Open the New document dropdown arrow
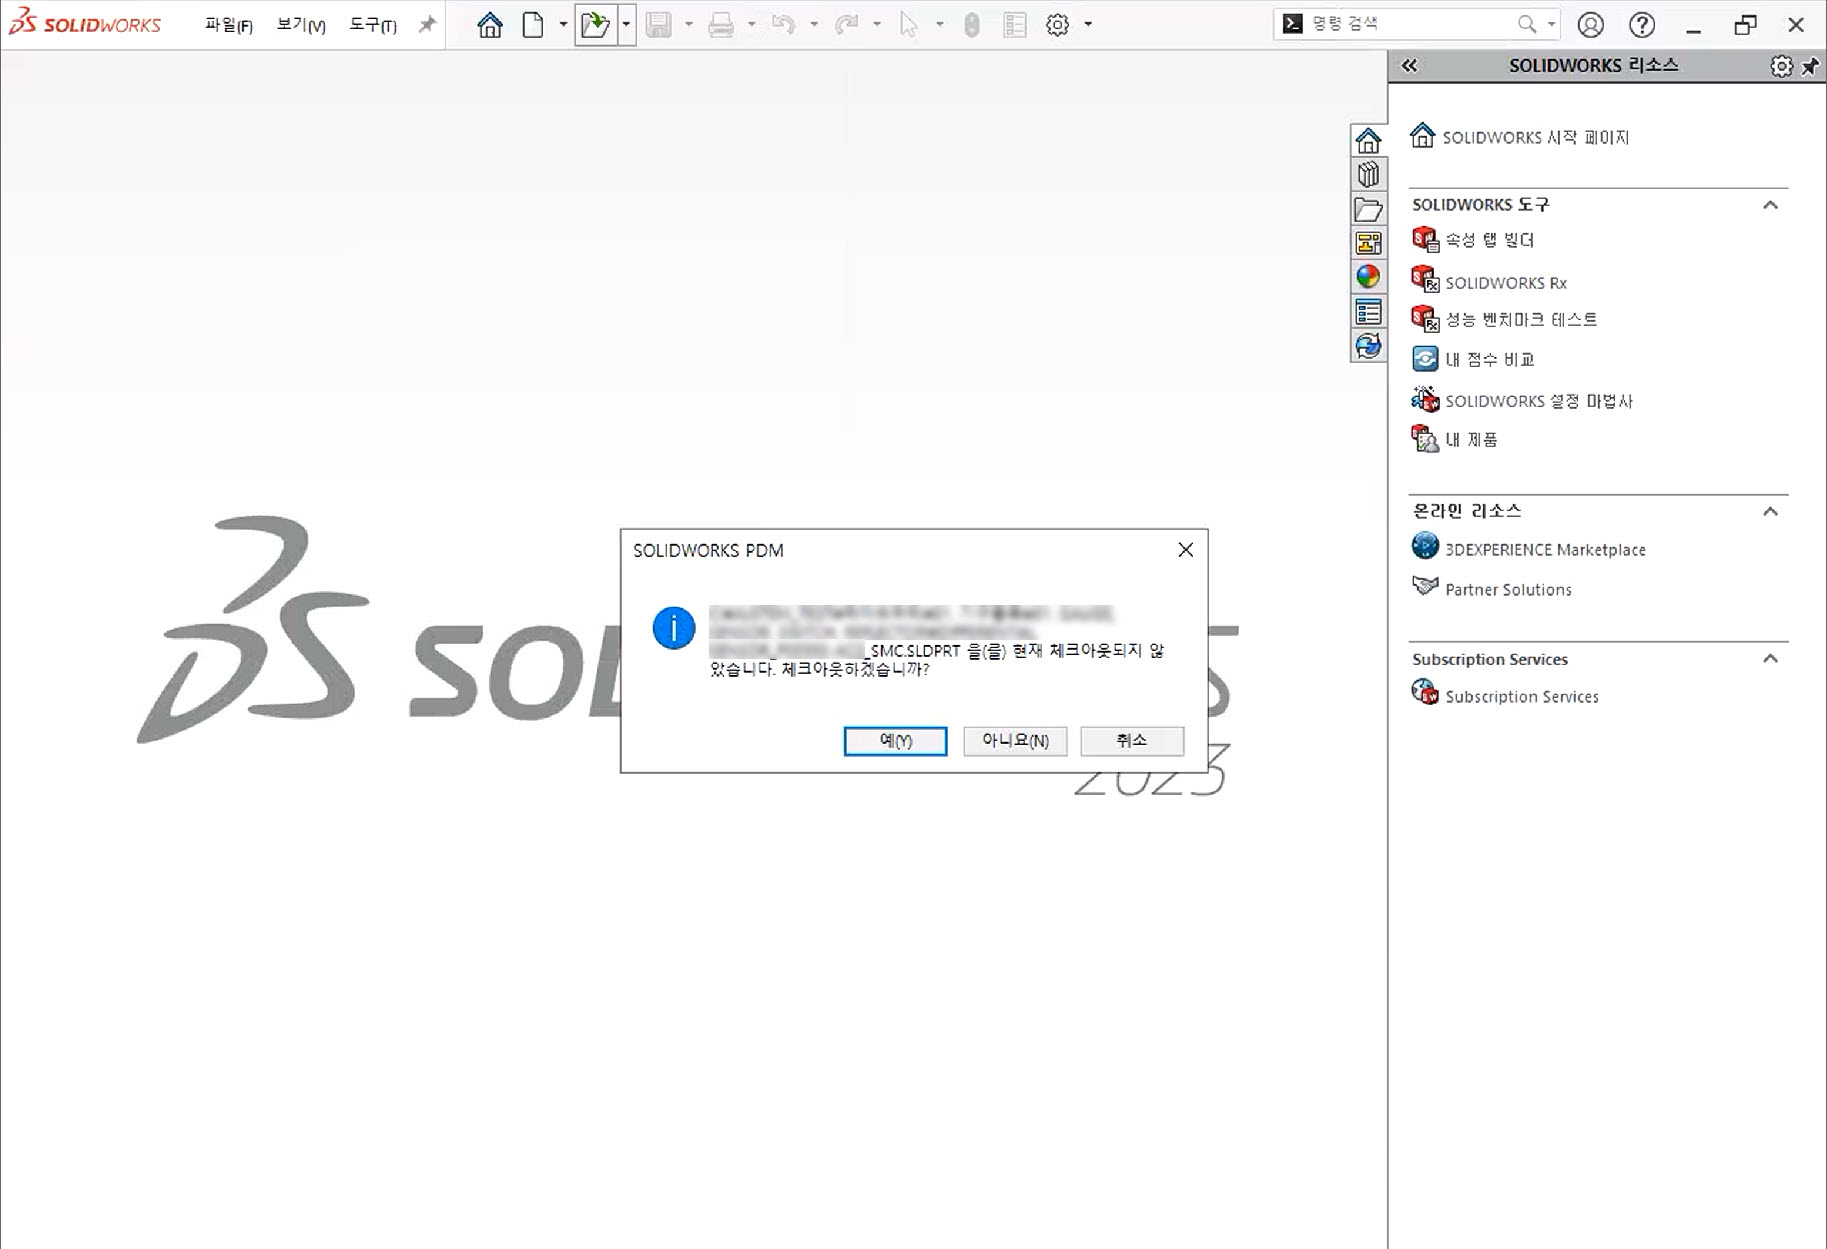 click(563, 25)
